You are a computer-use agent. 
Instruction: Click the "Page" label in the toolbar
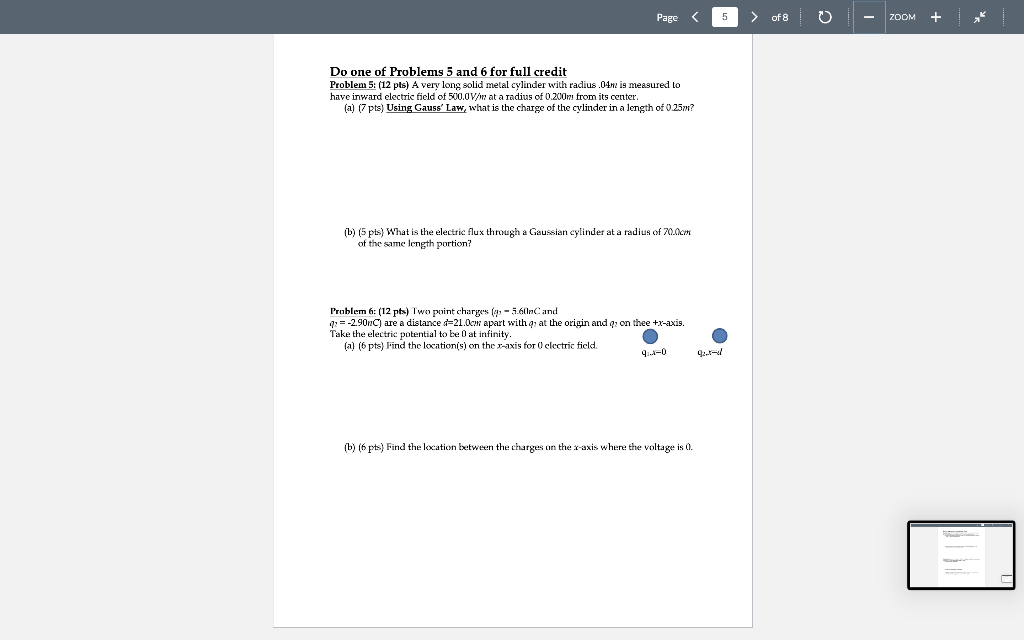coord(667,18)
